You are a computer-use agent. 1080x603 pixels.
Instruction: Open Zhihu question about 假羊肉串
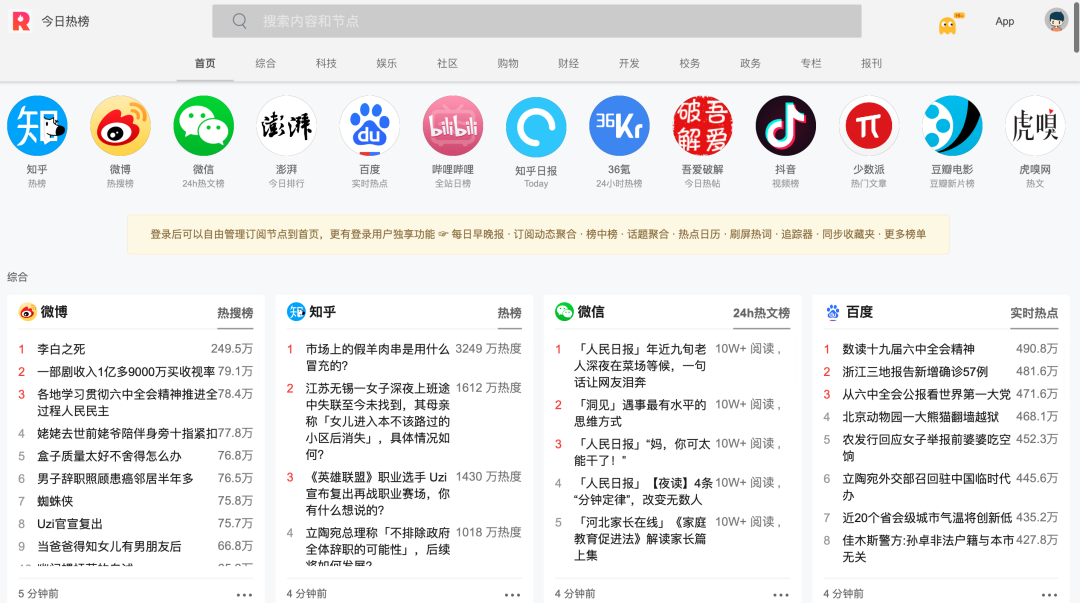click(x=377, y=358)
